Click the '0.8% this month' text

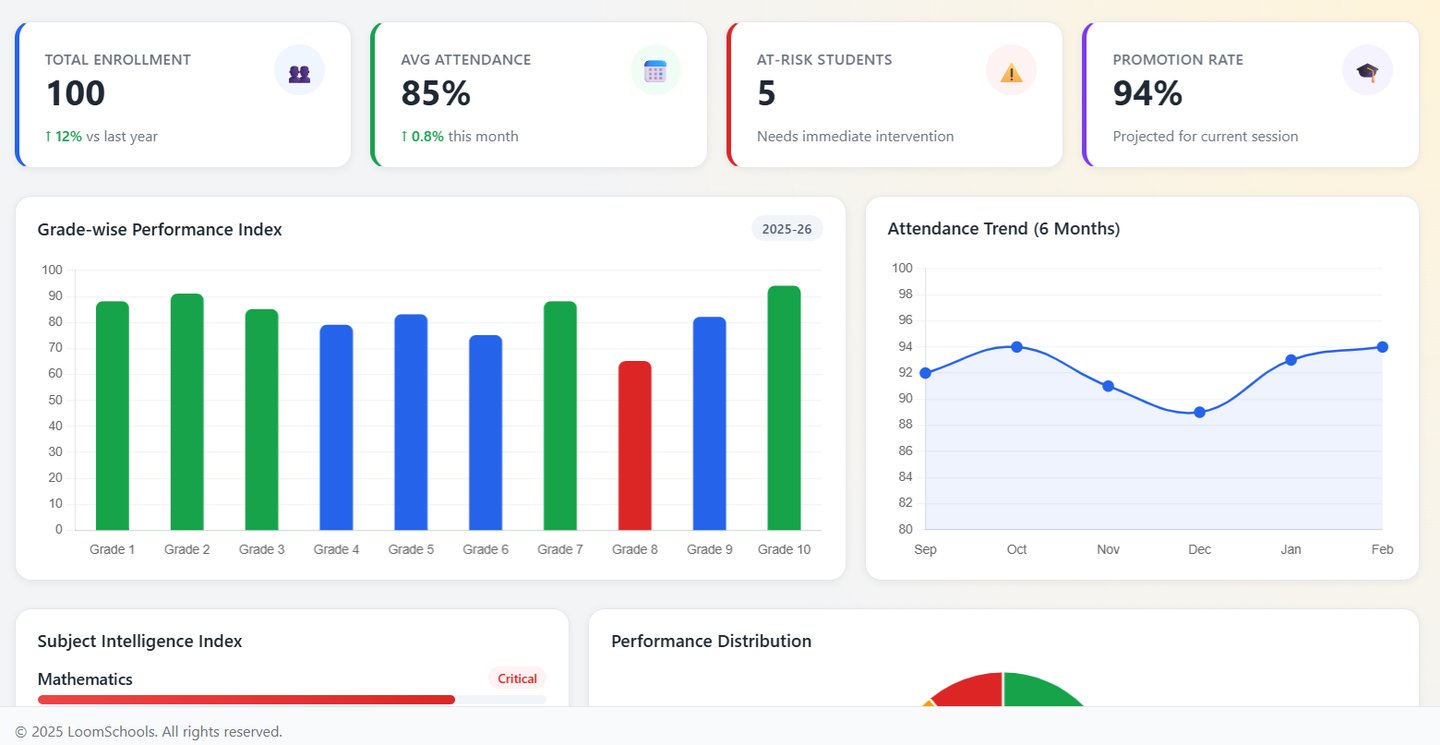[460, 136]
